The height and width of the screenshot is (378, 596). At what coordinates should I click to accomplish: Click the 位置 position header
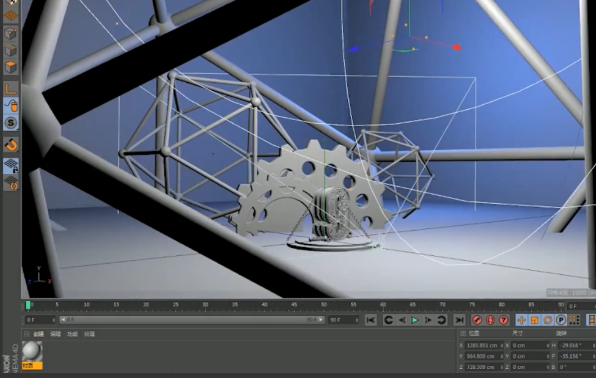coord(474,334)
